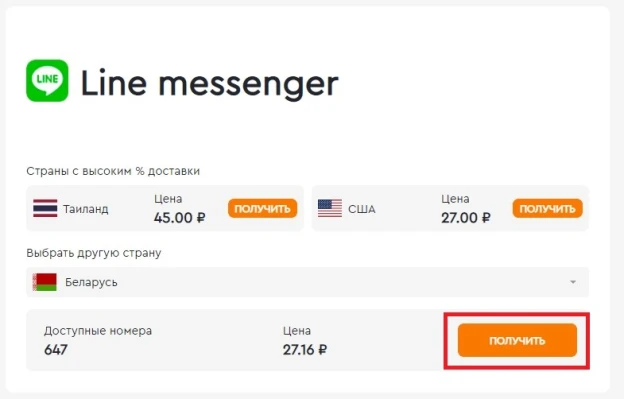Select the США country label

[x=362, y=209]
